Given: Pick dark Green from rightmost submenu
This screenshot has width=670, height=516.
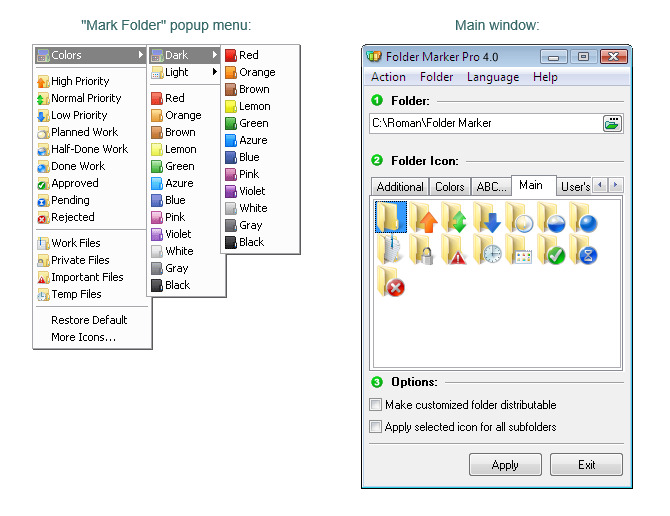Looking at the screenshot, I should [x=261, y=123].
